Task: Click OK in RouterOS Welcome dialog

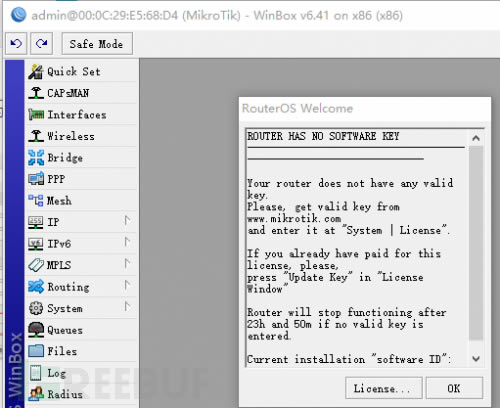Action: tap(454, 388)
